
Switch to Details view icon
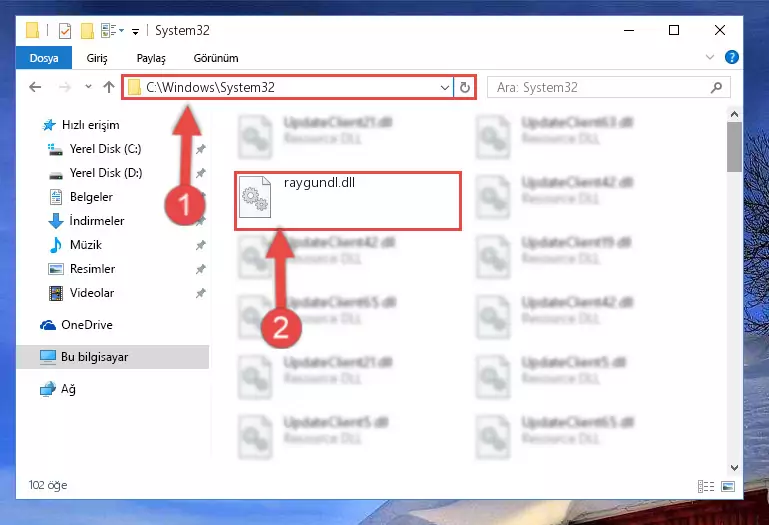click(x=706, y=486)
